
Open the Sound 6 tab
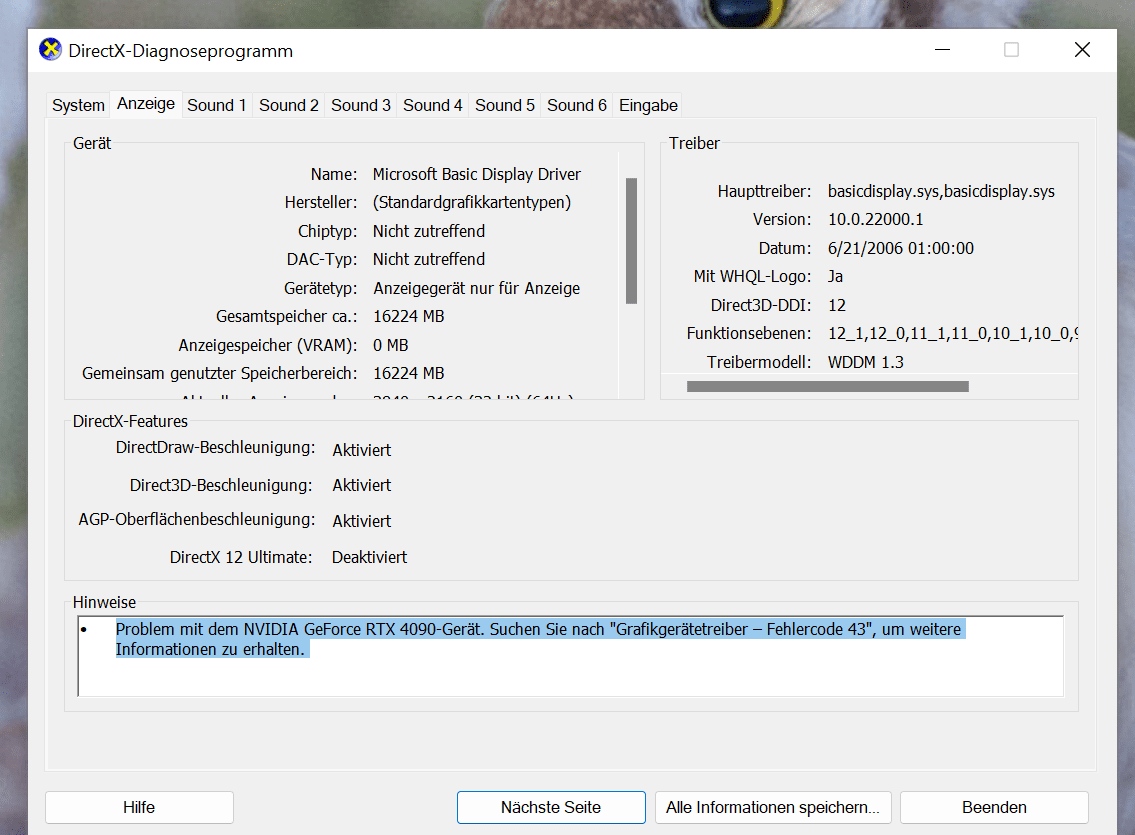click(577, 106)
